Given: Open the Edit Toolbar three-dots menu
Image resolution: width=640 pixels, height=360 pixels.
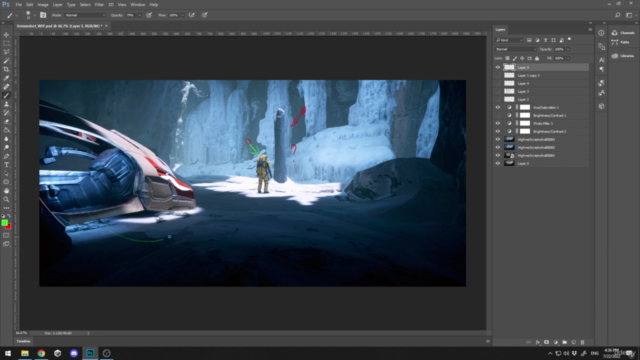Looking at the screenshot, I should coord(6,208).
